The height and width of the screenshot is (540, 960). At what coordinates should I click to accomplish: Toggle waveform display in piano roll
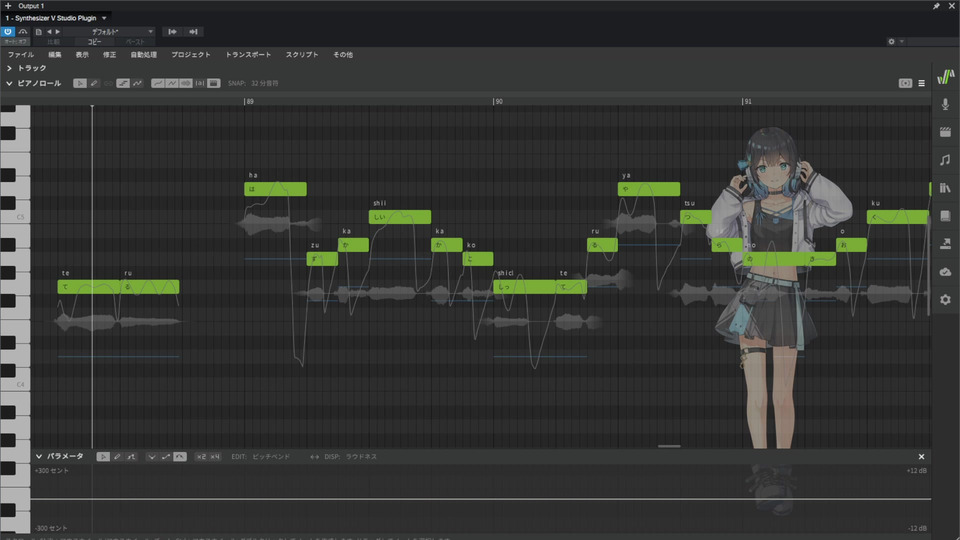click(x=186, y=83)
